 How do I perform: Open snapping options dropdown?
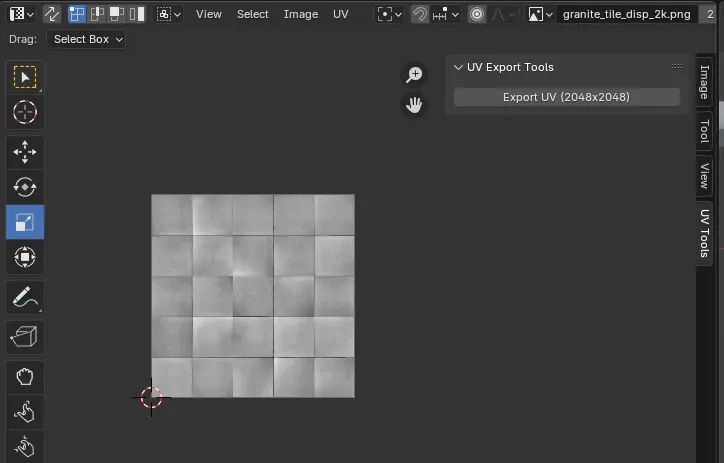[446, 14]
